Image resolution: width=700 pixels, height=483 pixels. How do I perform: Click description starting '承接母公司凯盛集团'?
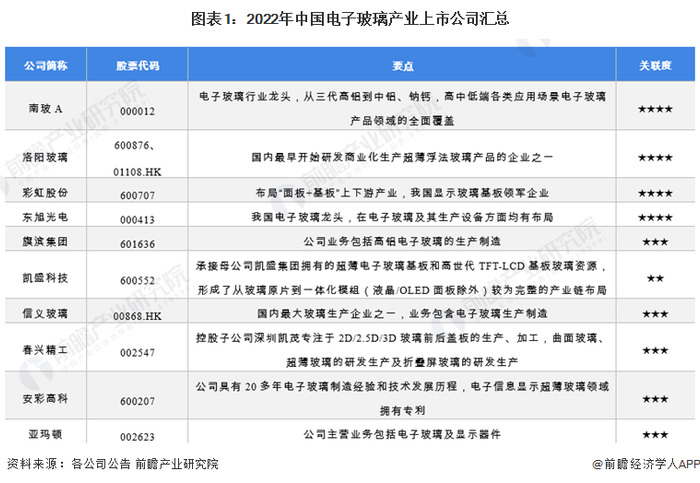point(402,266)
